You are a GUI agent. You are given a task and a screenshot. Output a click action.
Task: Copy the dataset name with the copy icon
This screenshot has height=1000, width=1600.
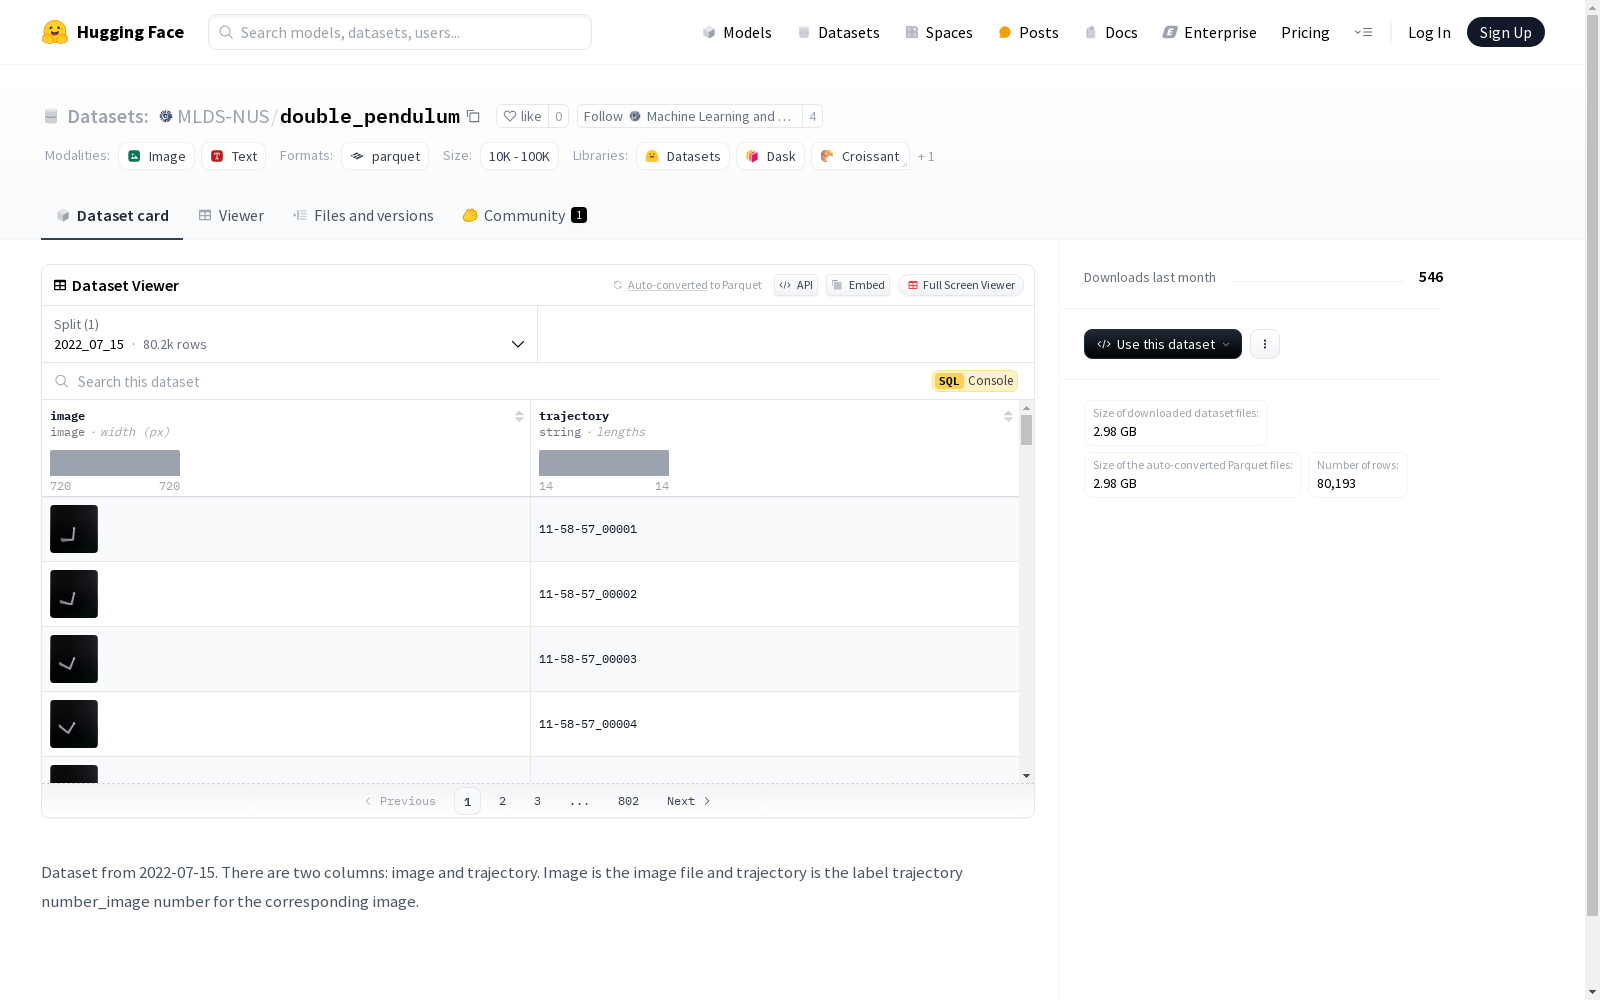[474, 117]
